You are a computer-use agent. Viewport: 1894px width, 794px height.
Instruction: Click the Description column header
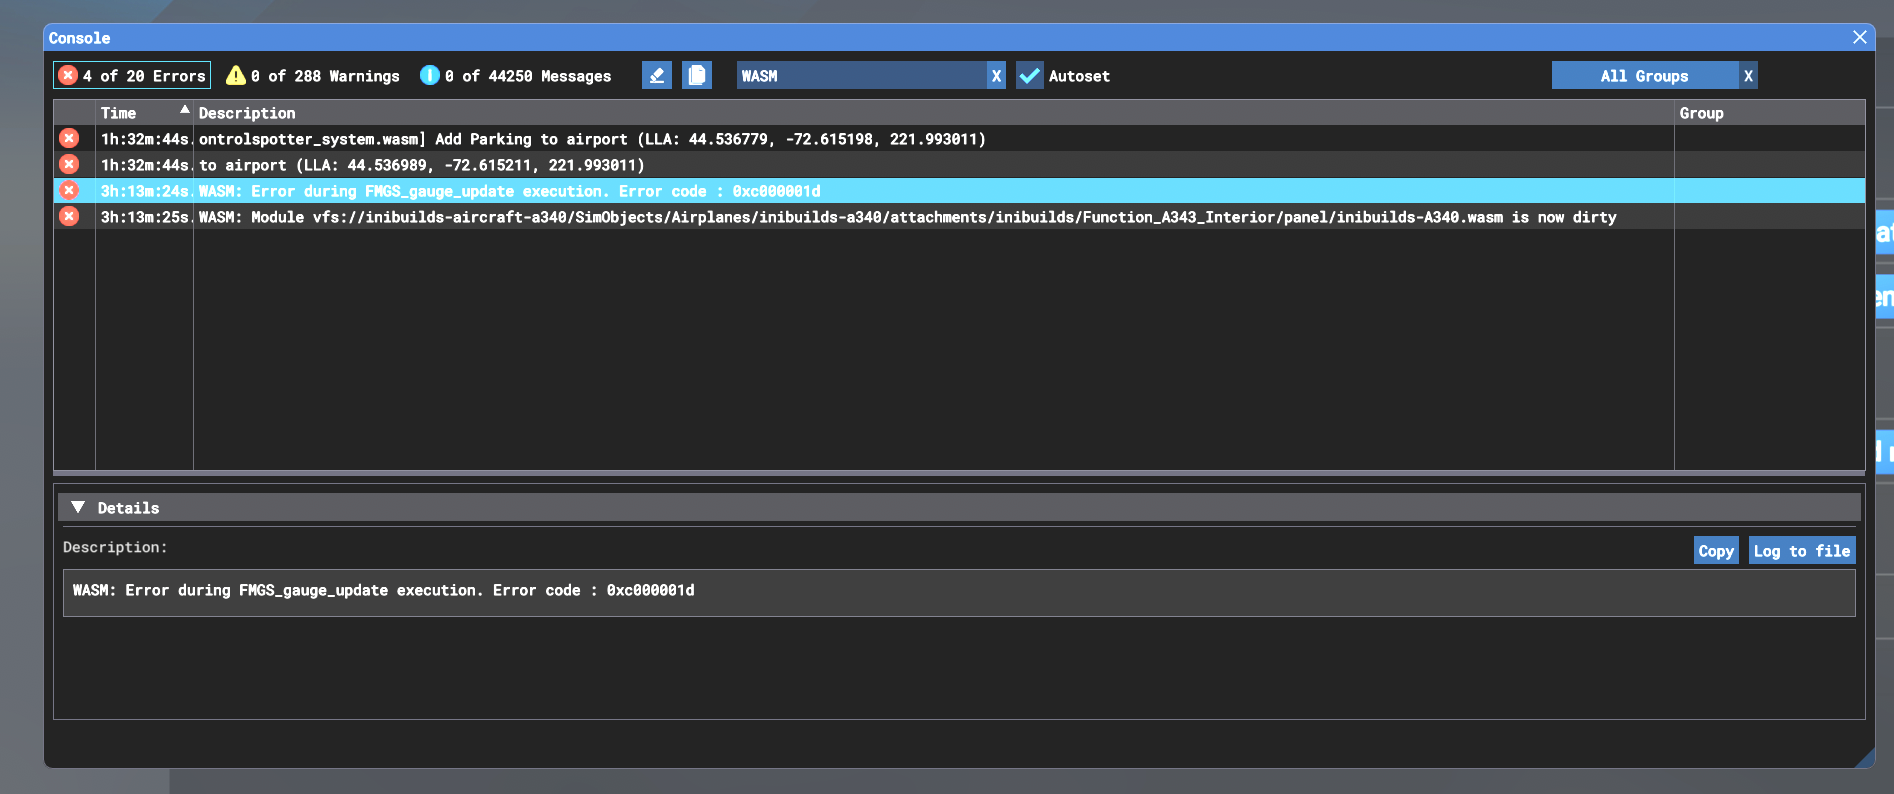pyautogui.click(x=247, y=113)
